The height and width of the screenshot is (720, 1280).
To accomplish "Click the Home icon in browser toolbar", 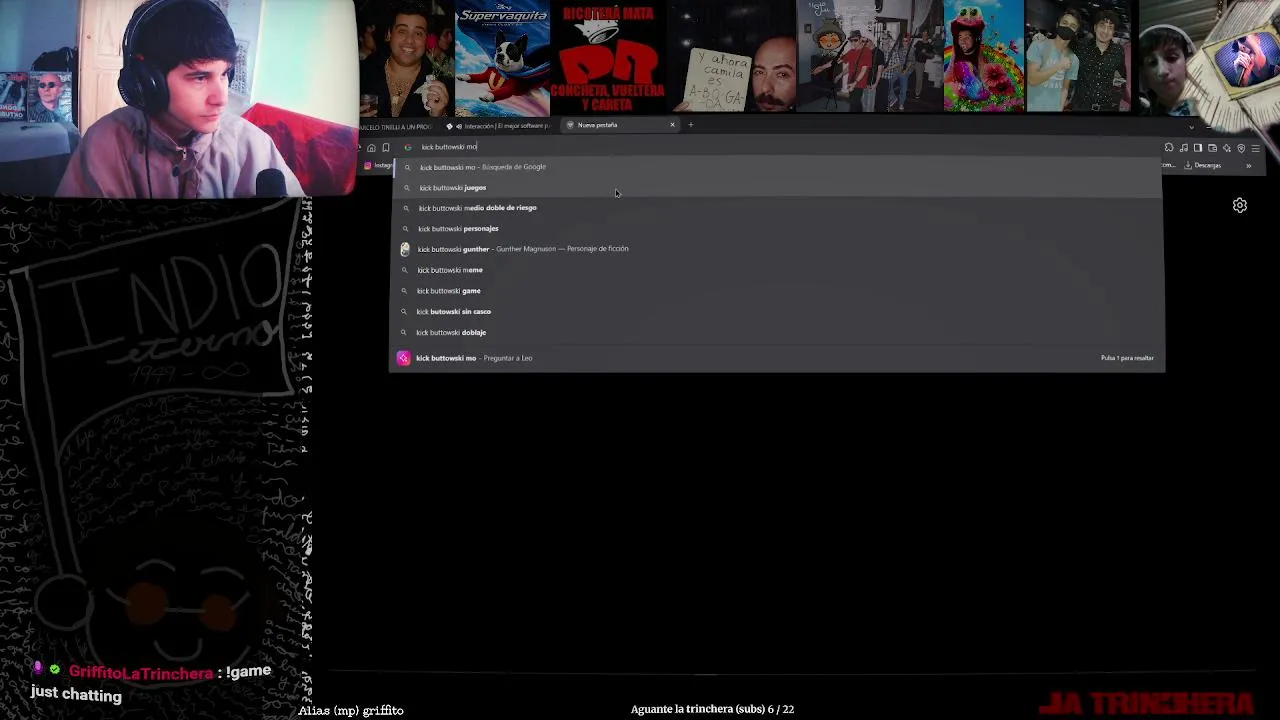I will point(371,147).
